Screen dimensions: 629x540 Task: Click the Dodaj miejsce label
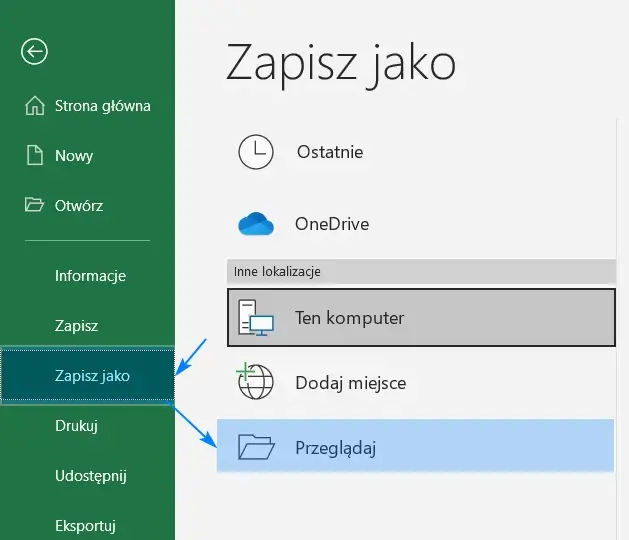[351, 383]
